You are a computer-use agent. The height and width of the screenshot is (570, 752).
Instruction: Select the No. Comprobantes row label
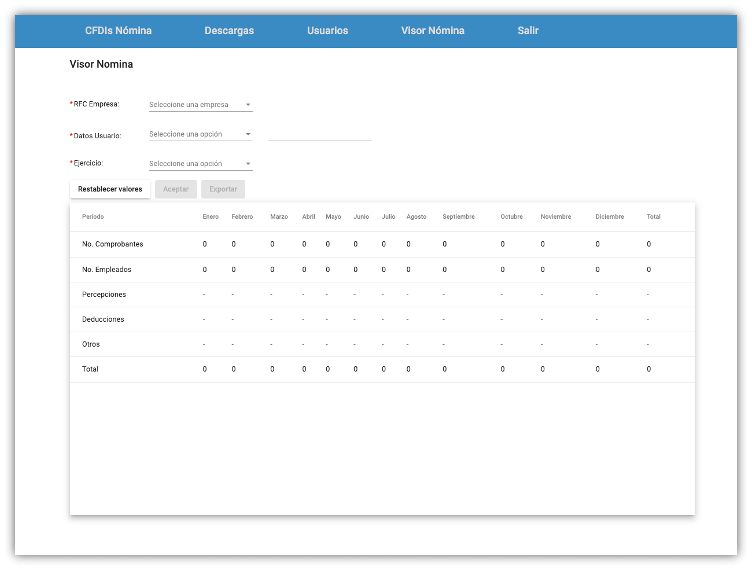tap(112, 244)
